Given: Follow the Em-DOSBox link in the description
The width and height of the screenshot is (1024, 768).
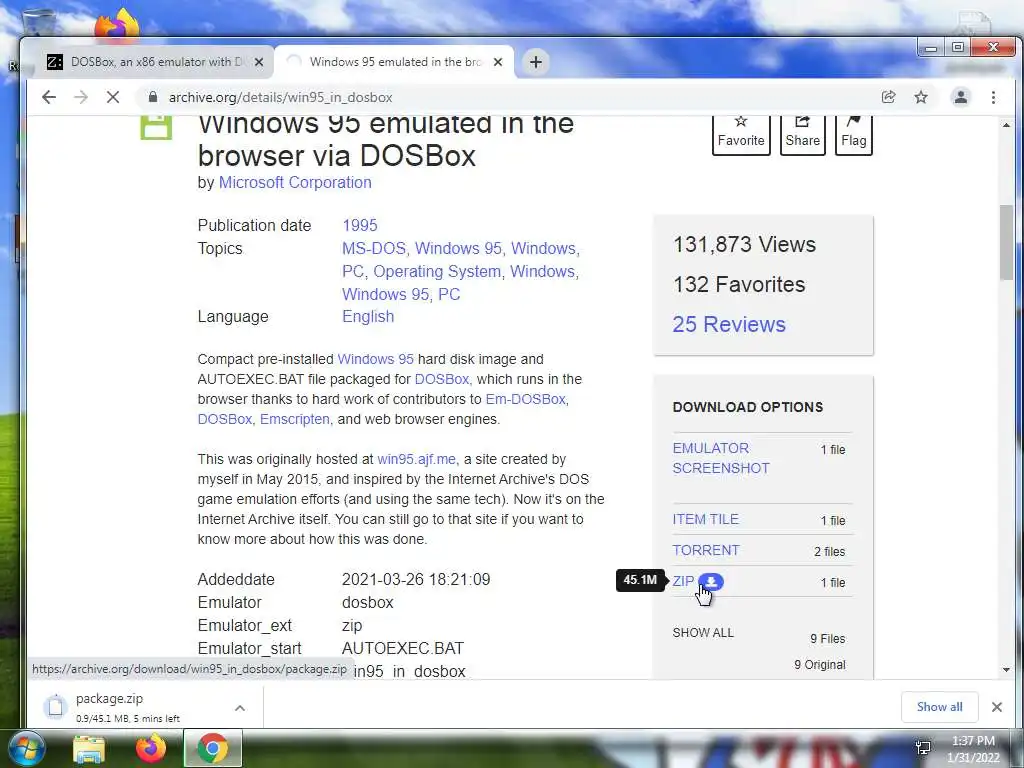Looking at the screenshot, I should (526, 399).
